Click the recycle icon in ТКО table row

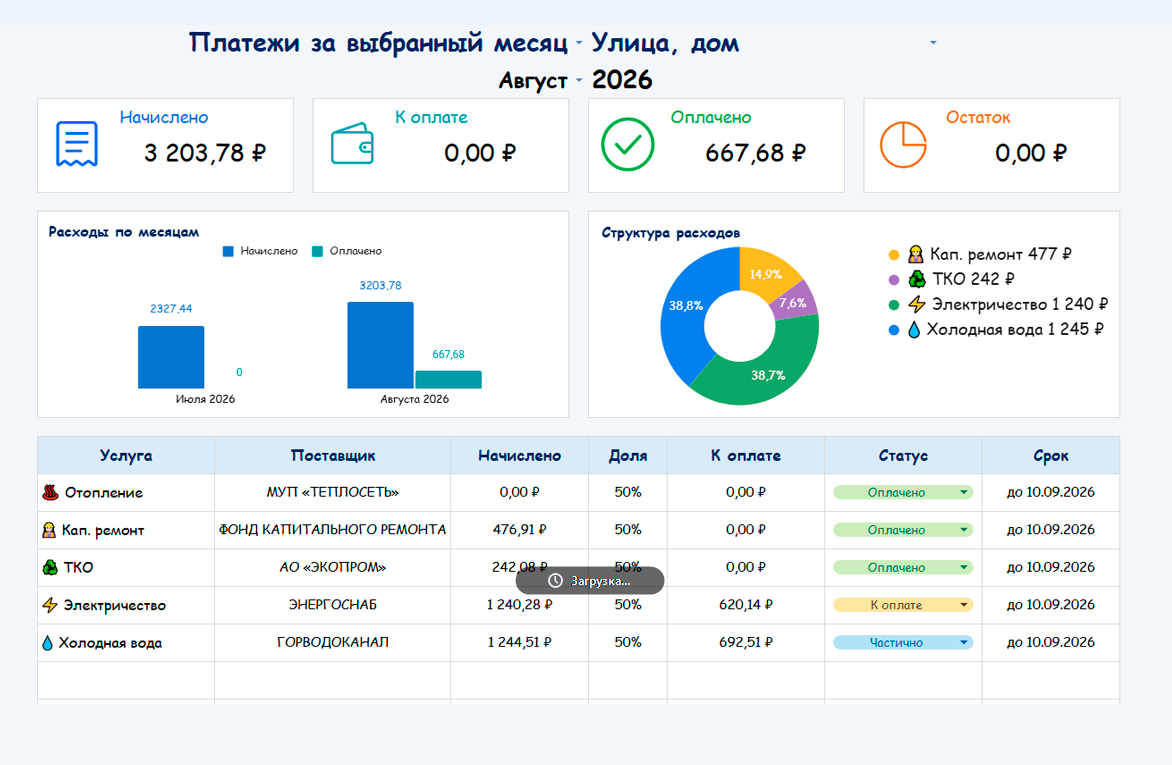tap(50, 567)
